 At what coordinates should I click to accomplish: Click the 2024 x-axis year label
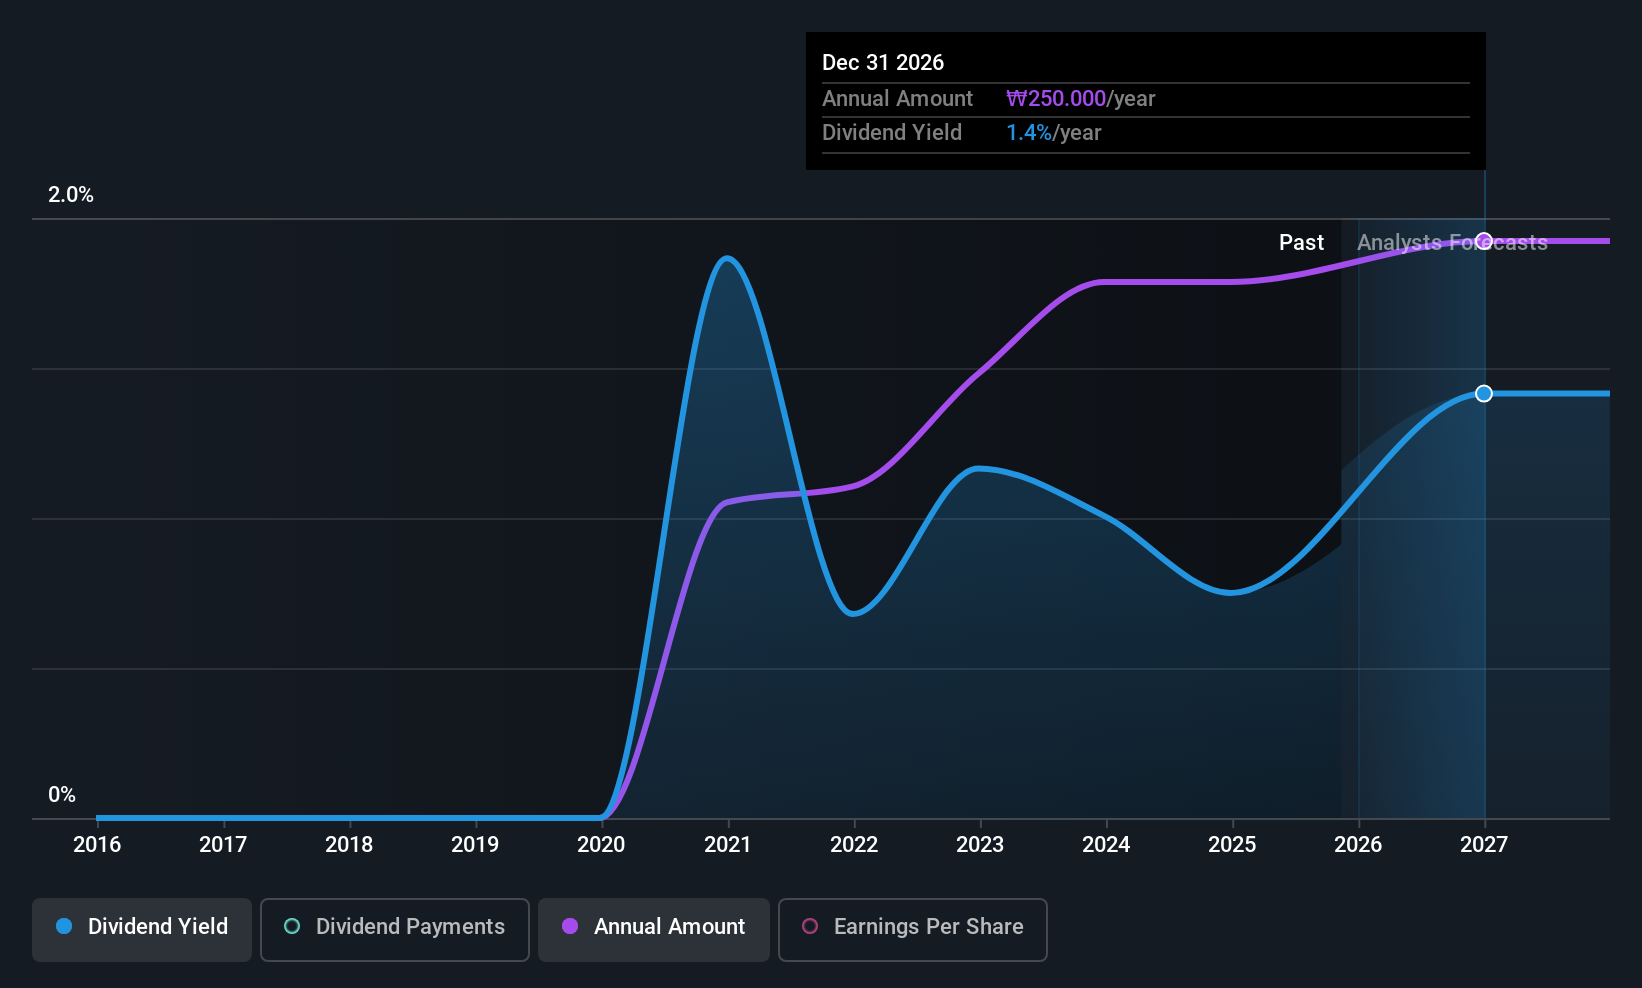[1106, 845]
